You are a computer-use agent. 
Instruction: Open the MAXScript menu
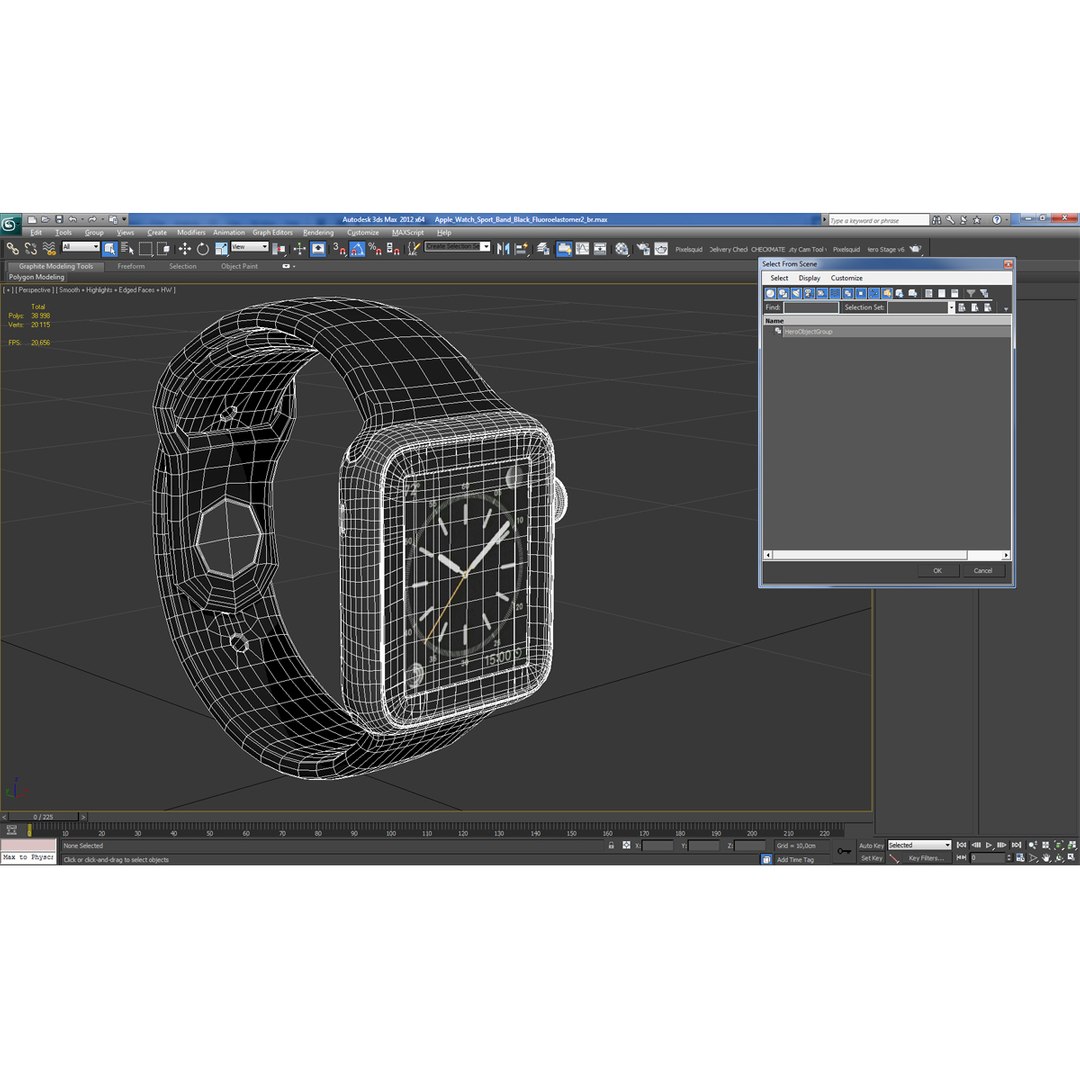[x=408, y=233]
